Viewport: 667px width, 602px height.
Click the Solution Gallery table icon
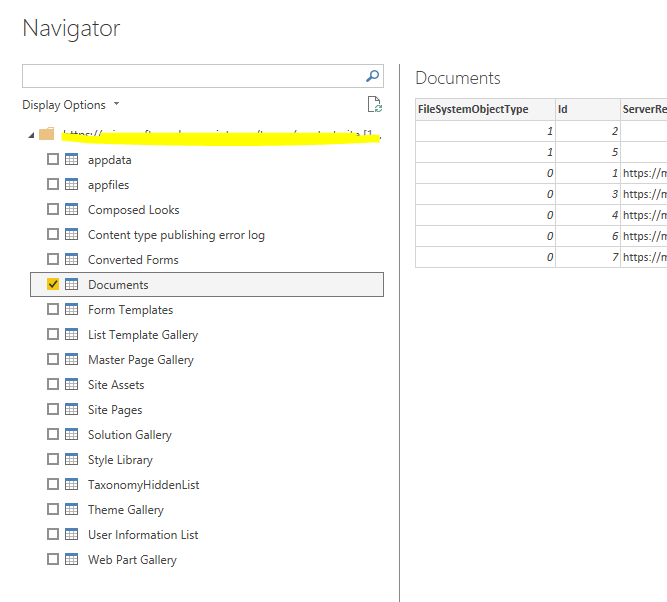tap(71, 434)
